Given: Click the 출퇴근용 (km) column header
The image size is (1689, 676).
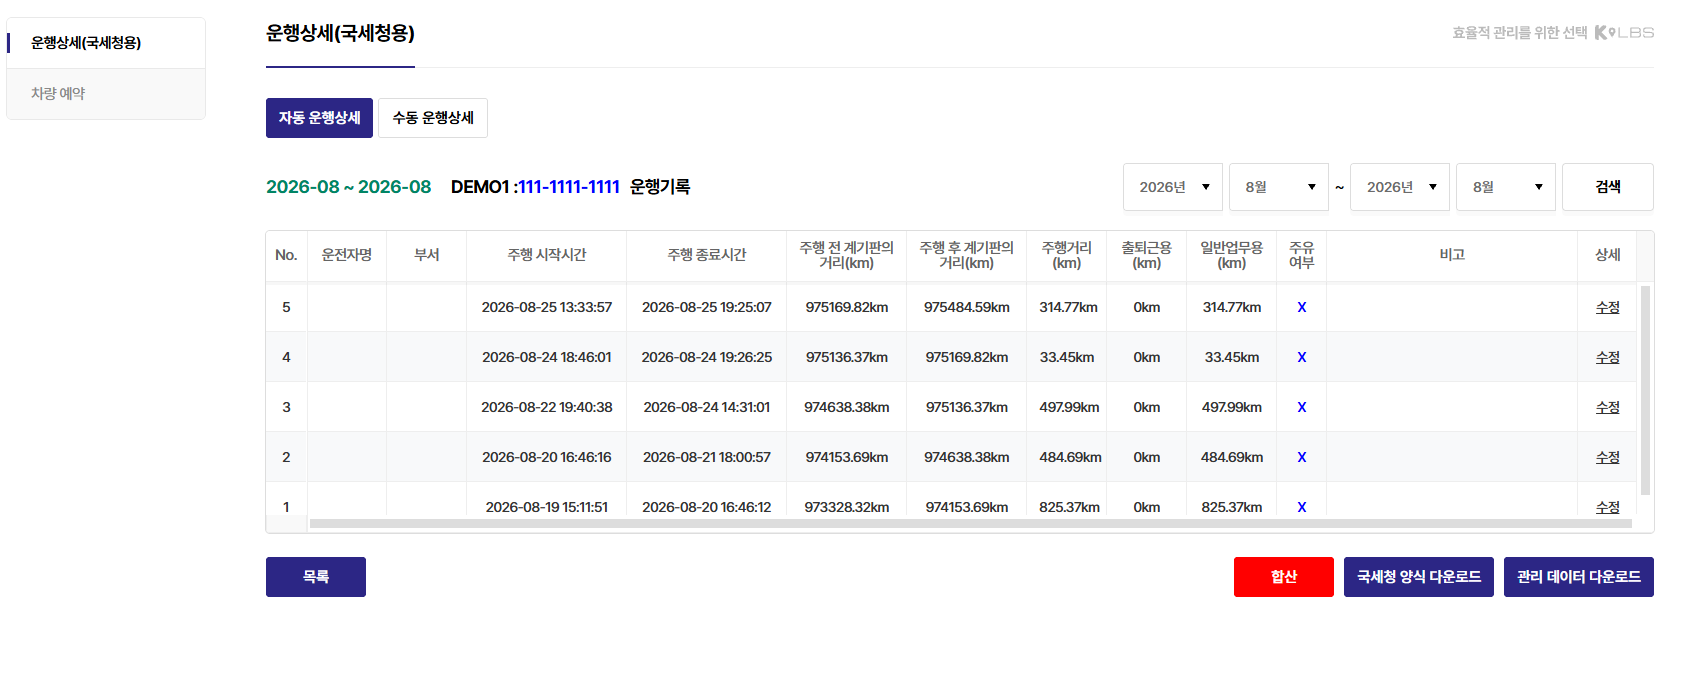Looking at the screenshot, I should point(1147,255).
